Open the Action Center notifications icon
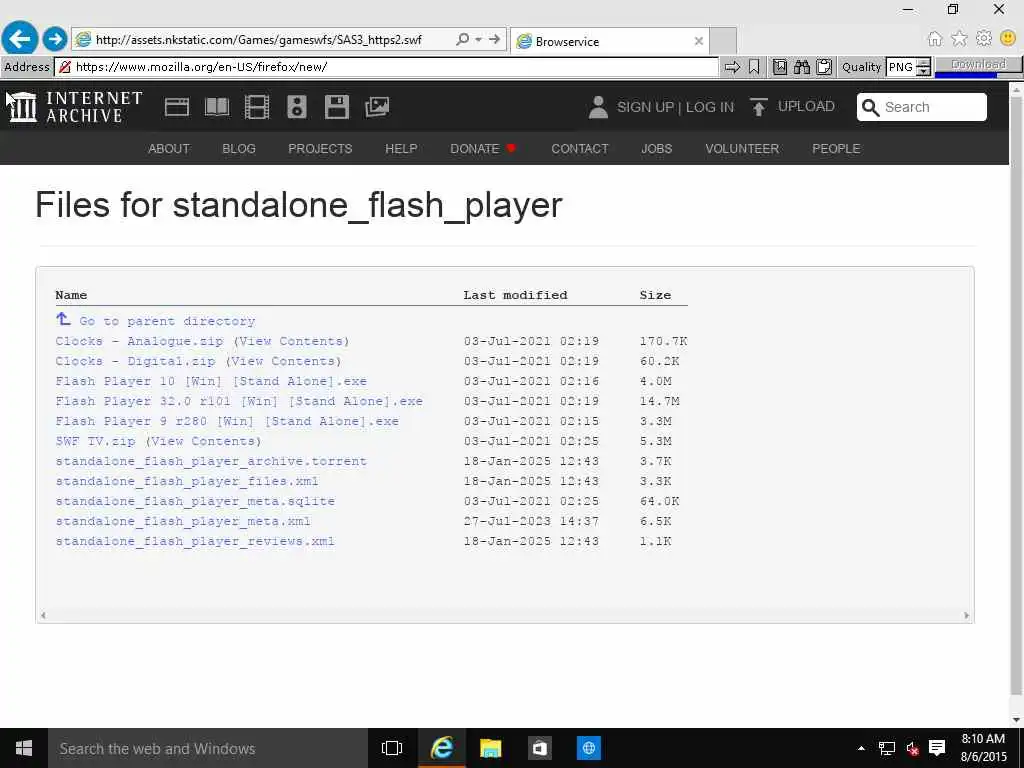1024x768 pixels. pos(937,748)
